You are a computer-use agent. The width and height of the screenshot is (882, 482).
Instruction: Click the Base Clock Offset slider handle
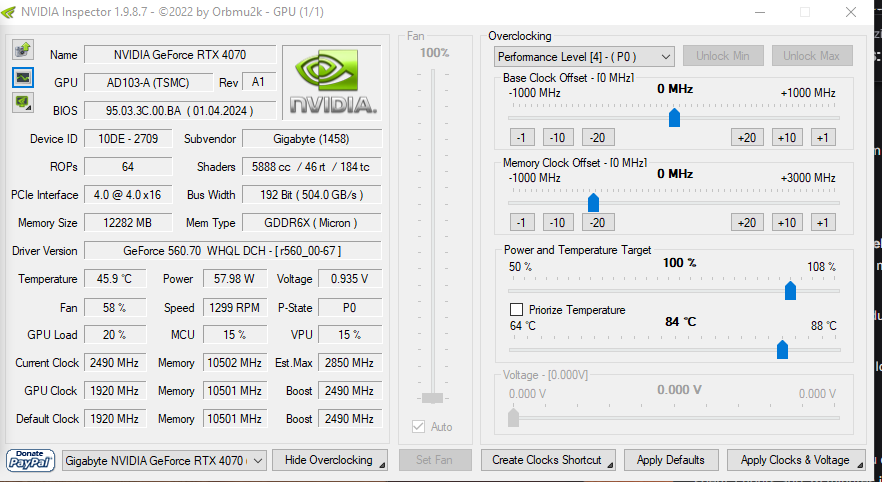click(x=674, y=118)
